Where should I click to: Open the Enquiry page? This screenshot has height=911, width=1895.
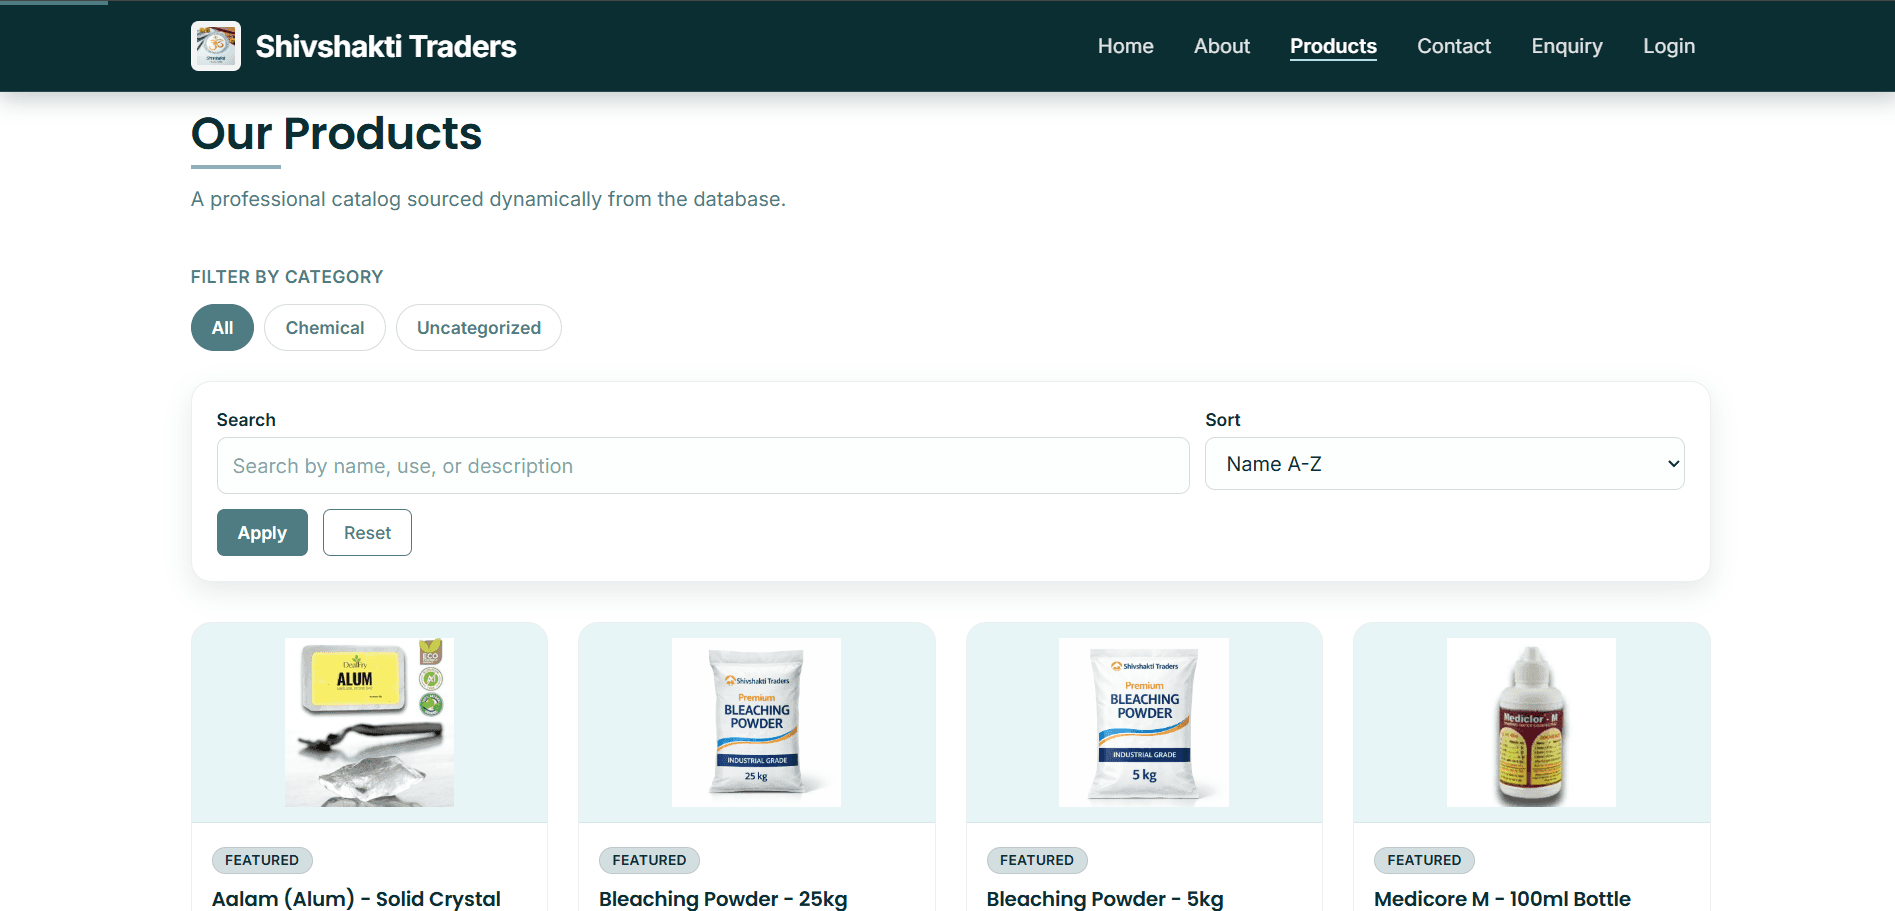[1566, 46]
